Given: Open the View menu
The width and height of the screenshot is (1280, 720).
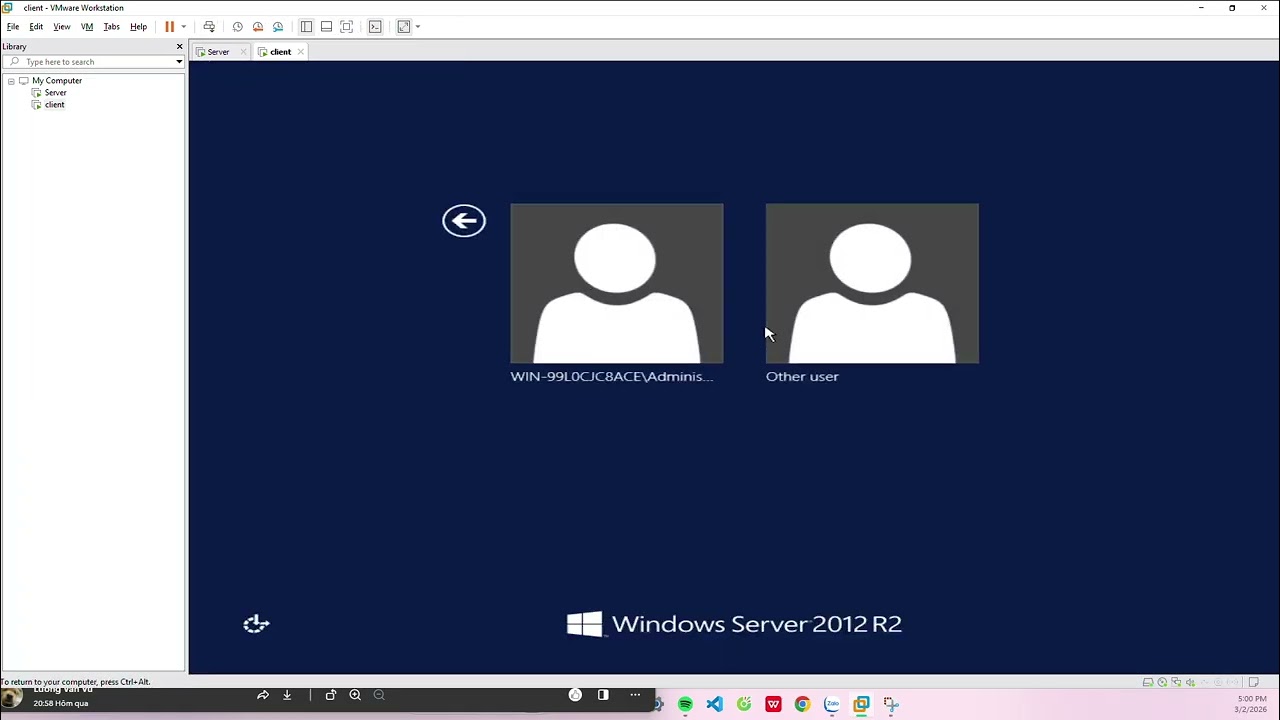Looking at the screenshot, I should click(x=62, y=27).
